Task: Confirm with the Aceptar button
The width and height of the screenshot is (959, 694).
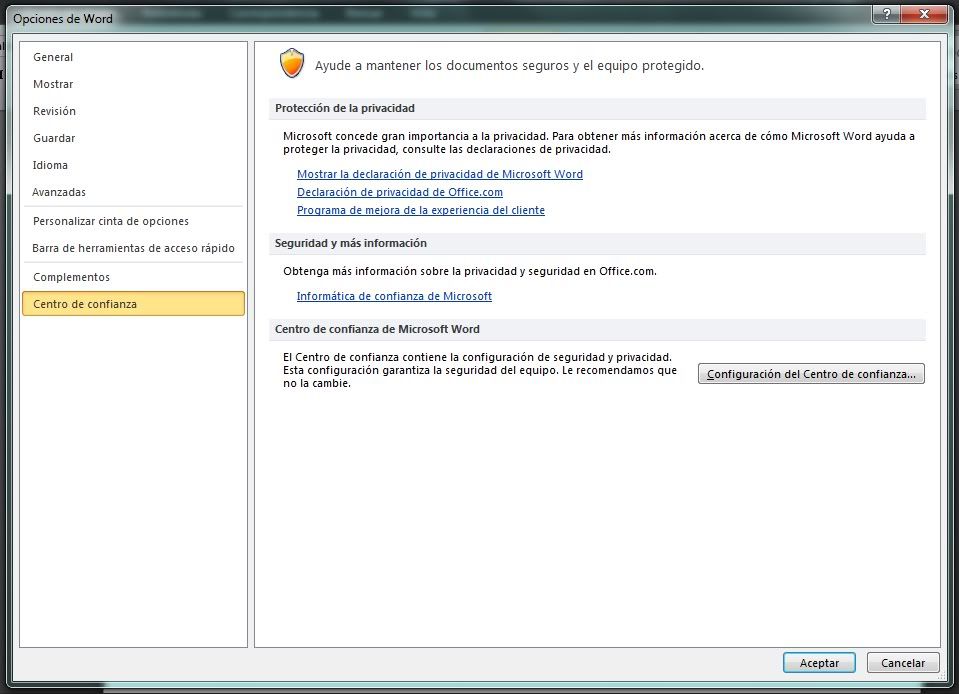Action: tap(819, 663)
